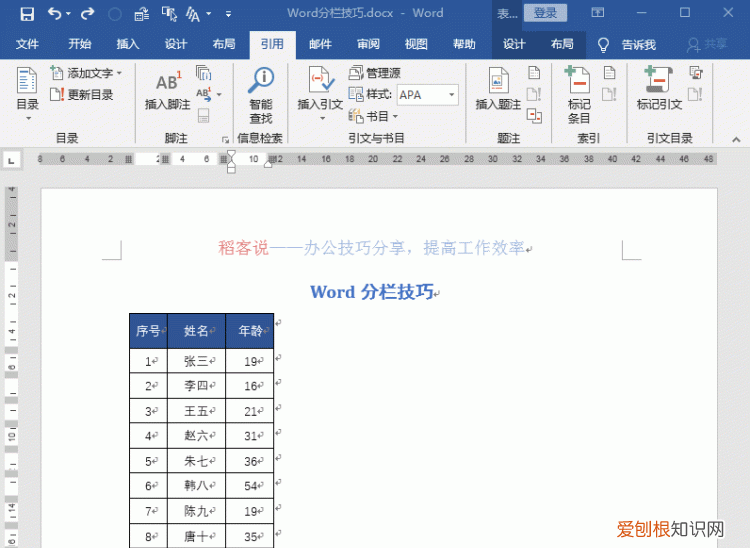Image resolution: width=750 pixels, height=548 pixels.
Task: Click Update Table of Contents (更新目录)
Action: [x=82, y=94]
